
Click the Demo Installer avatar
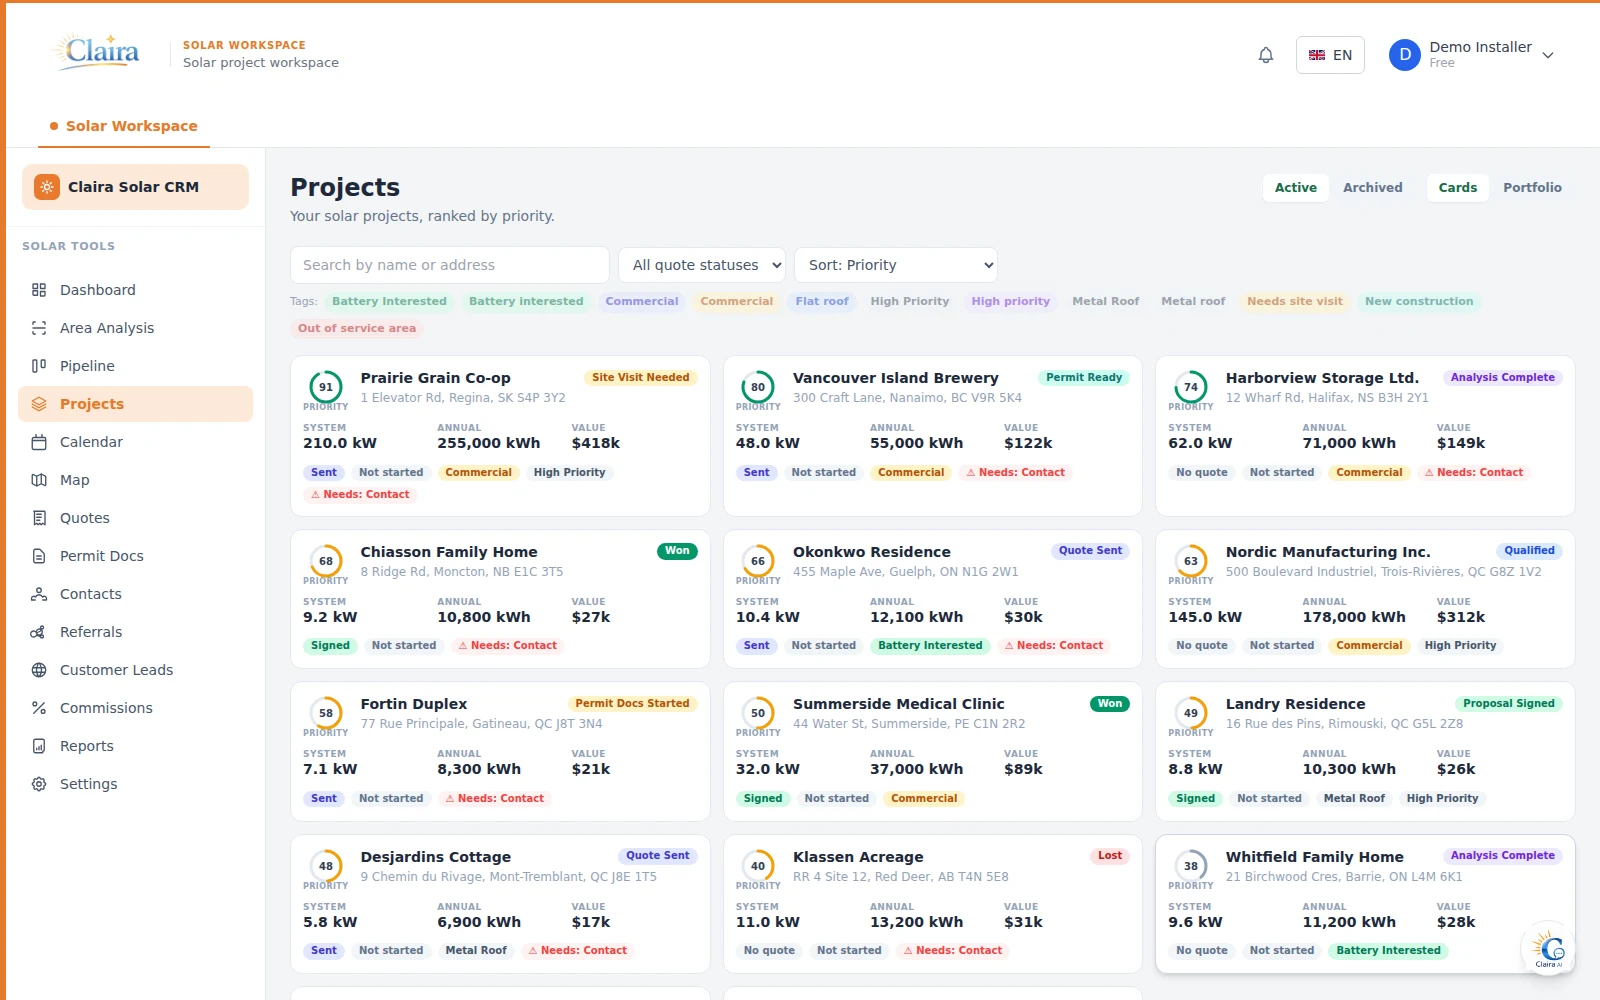[1405, 55]
